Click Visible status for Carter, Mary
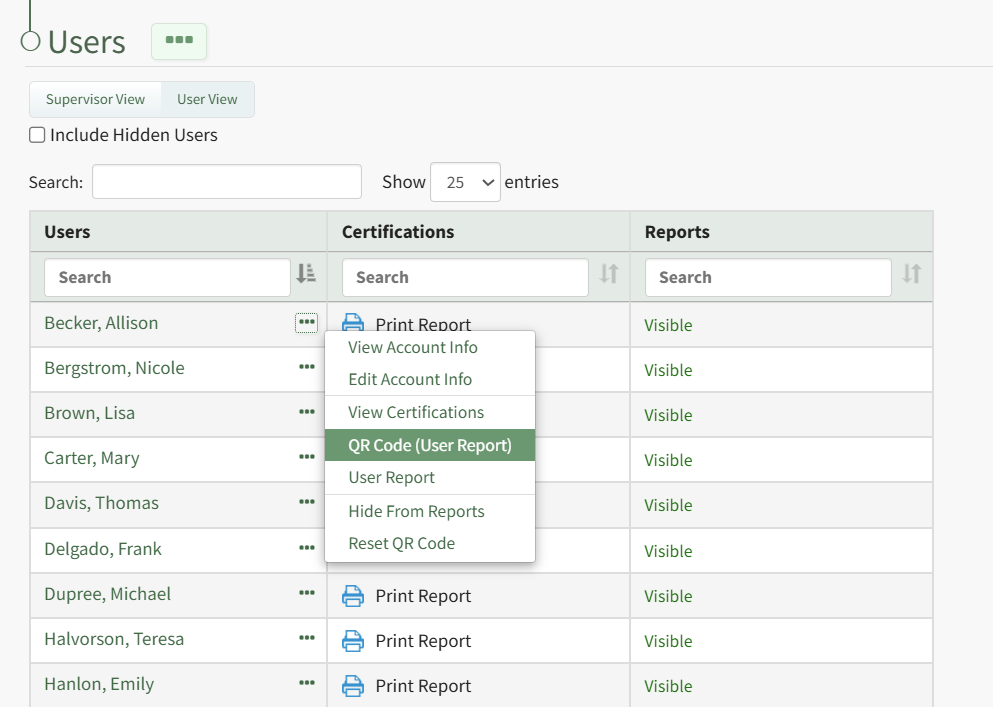Screen dimensions: 993x707 [x=668, y=460]
